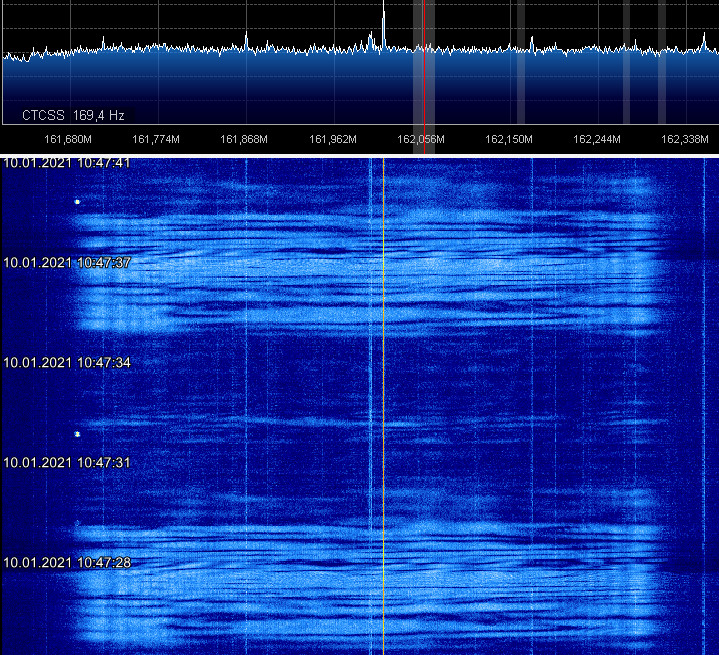Click the orange vertical line in waterfall
This screenshot has height=655, width=719.
[x=384, y=406]
